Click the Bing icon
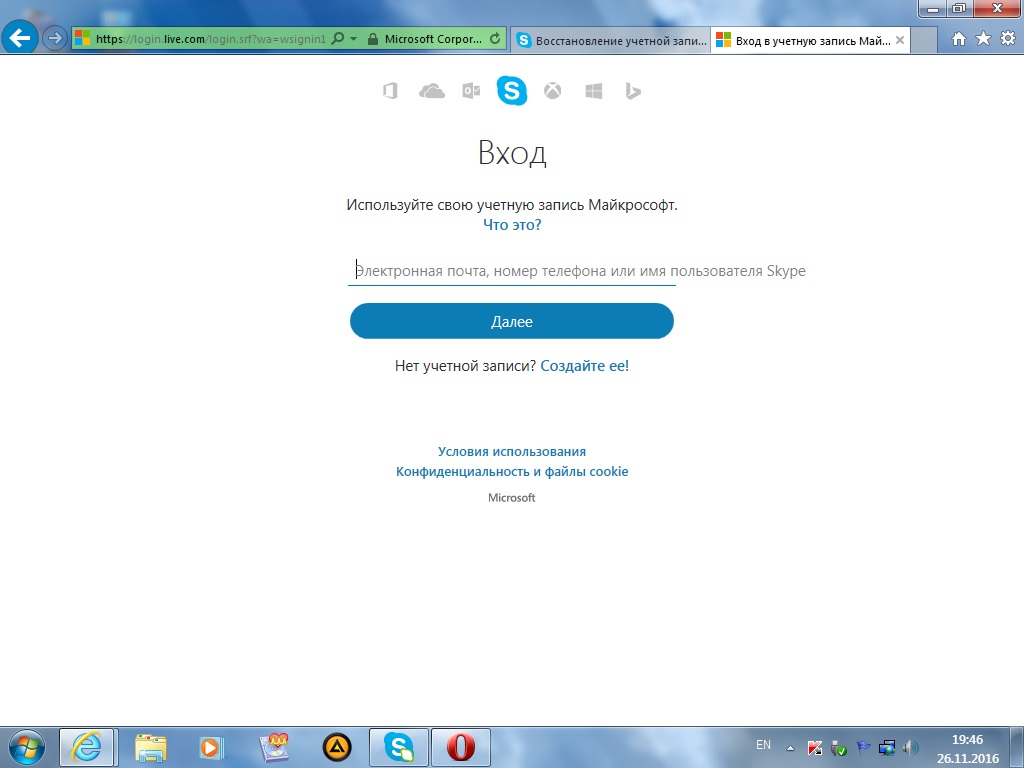This screenshot has width=1024, height=768. click(632, 92)
